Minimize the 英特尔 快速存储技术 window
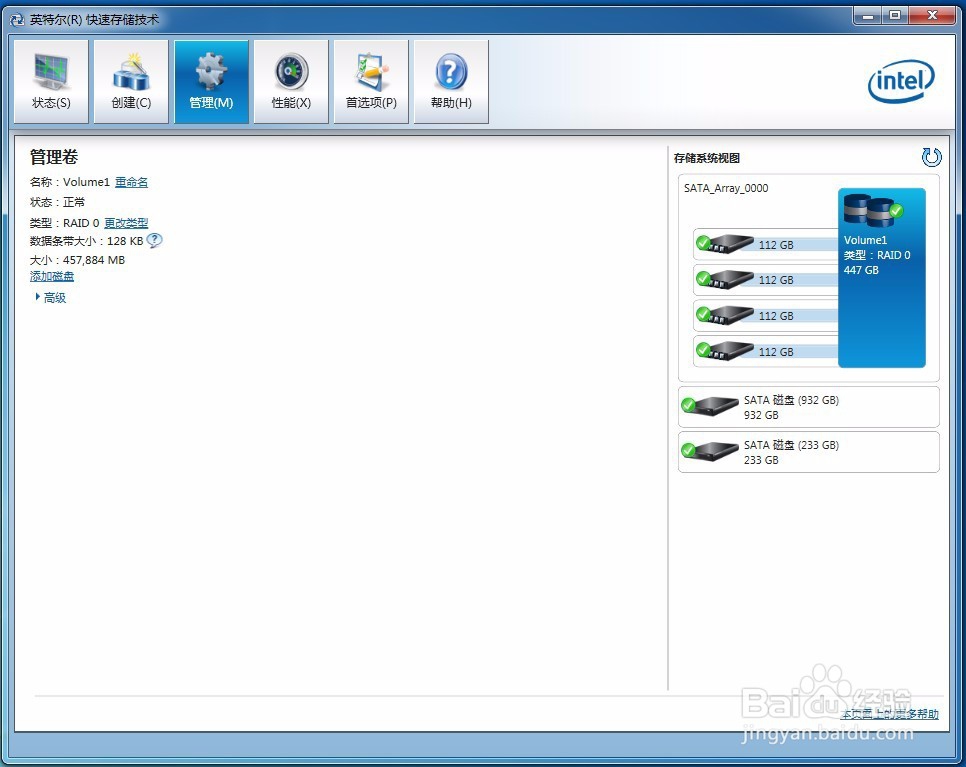Viewport: 966px width, 767px height. coord(867,15)
